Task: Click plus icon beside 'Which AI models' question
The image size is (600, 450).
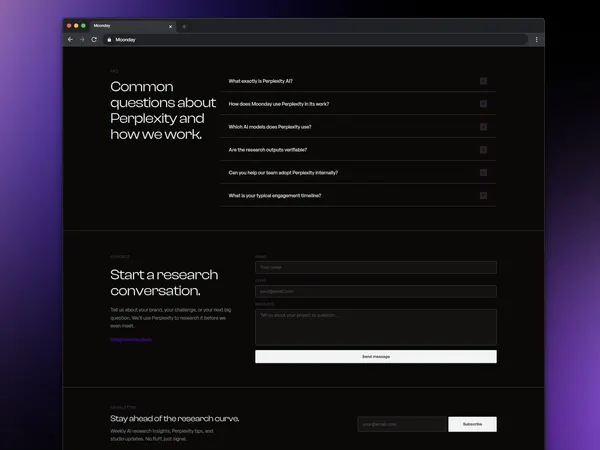Action: [x=483, y=127]
